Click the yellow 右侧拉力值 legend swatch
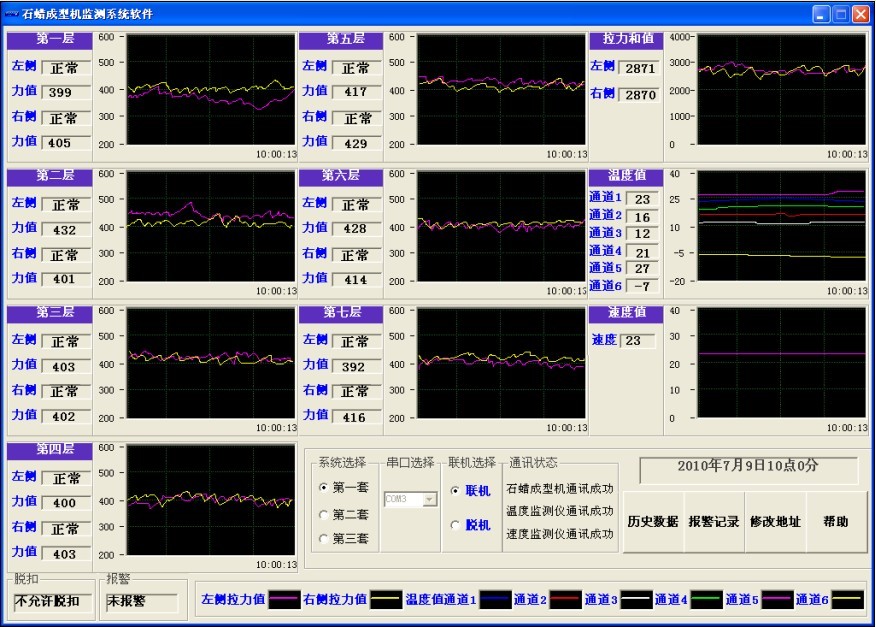Viewport: 876px width, 627px height. coord(385,600)
